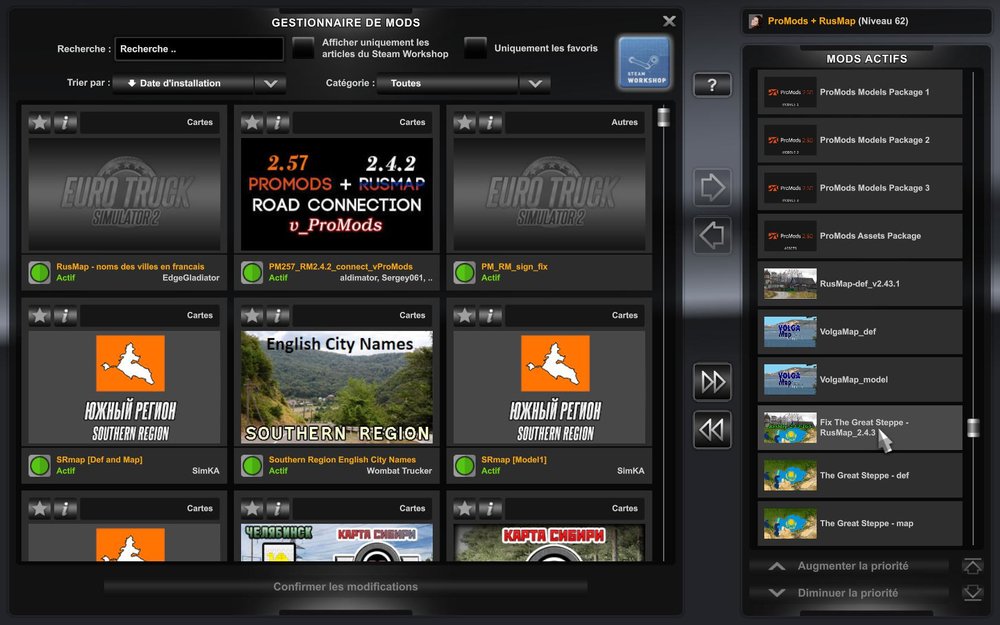Click info icon on SRmap [Def and Map]
The height and width of the screenshot is (625, 1000).
point(65,315)
